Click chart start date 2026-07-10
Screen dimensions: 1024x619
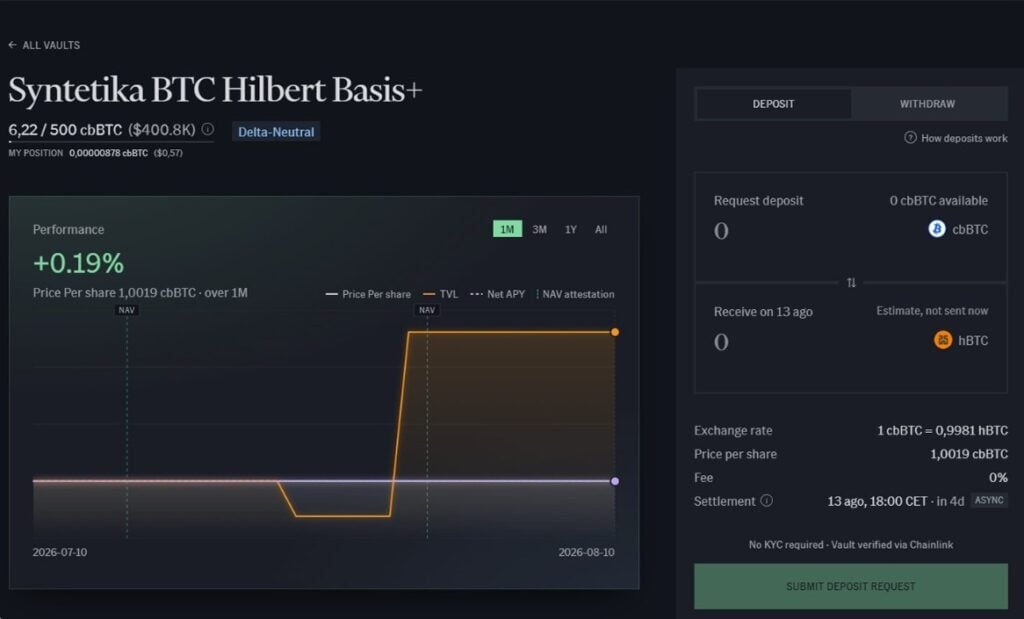pos(59,552)
